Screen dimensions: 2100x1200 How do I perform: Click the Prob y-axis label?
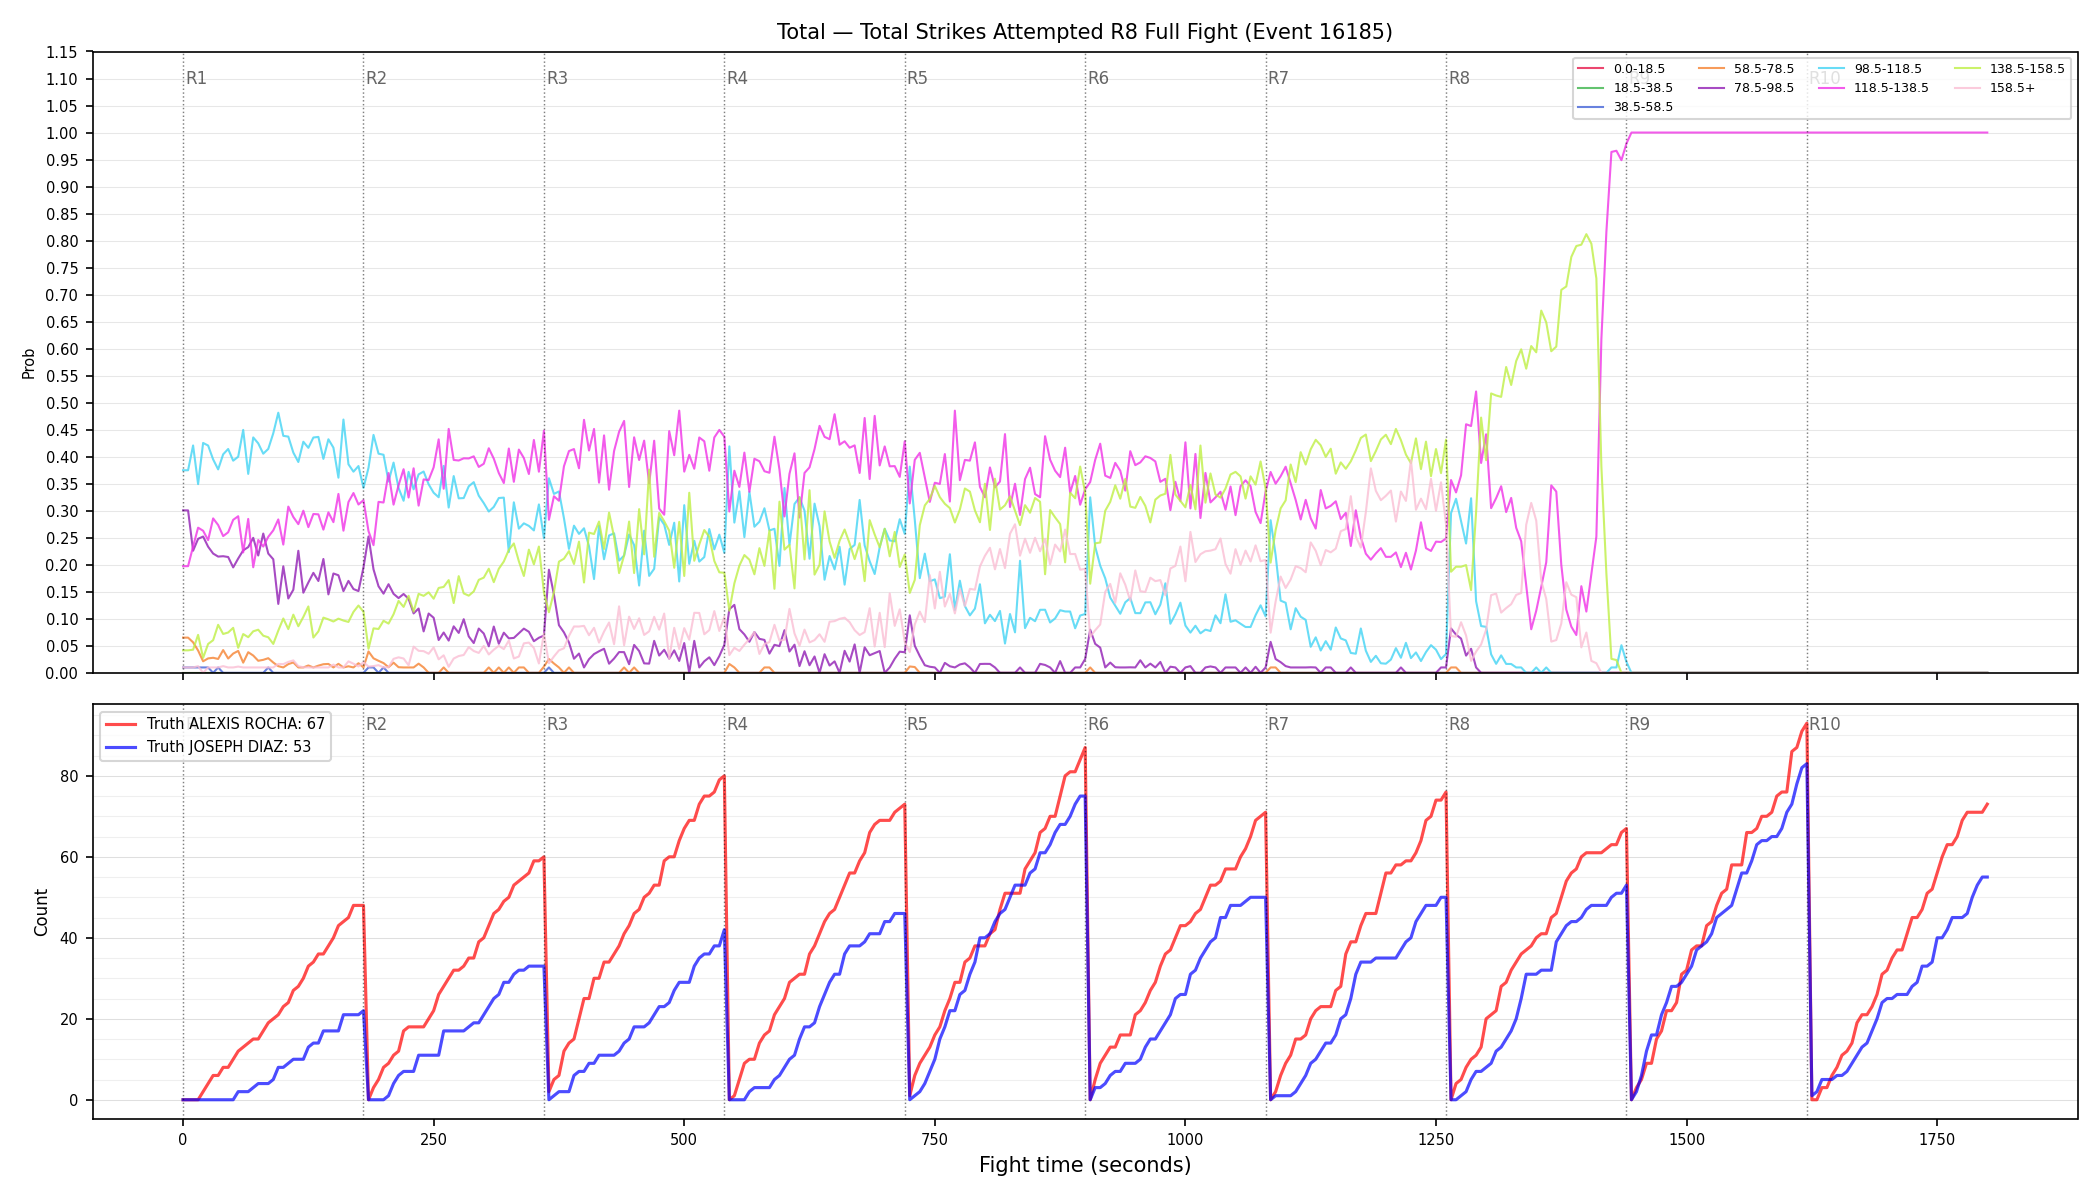(x=28, y=363)
